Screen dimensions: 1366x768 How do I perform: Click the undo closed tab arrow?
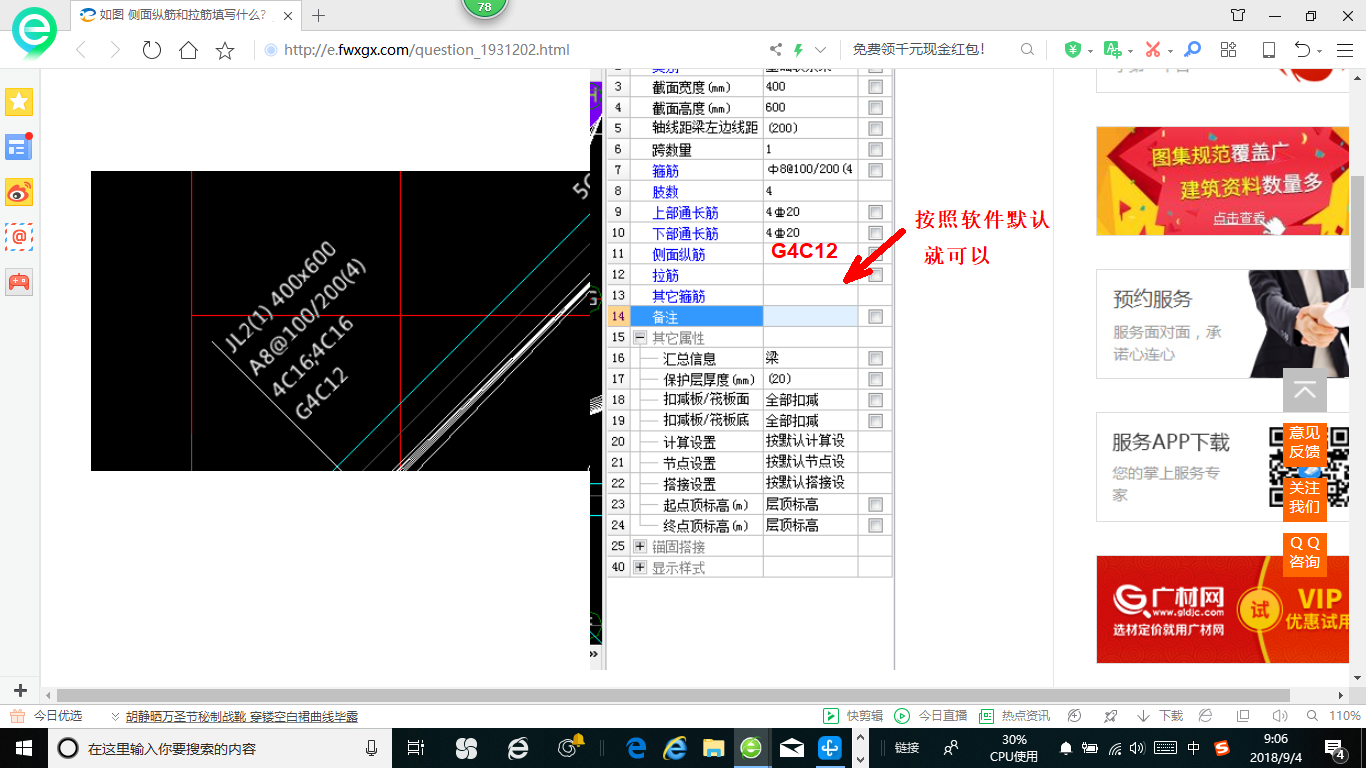tap(1302, 50)
